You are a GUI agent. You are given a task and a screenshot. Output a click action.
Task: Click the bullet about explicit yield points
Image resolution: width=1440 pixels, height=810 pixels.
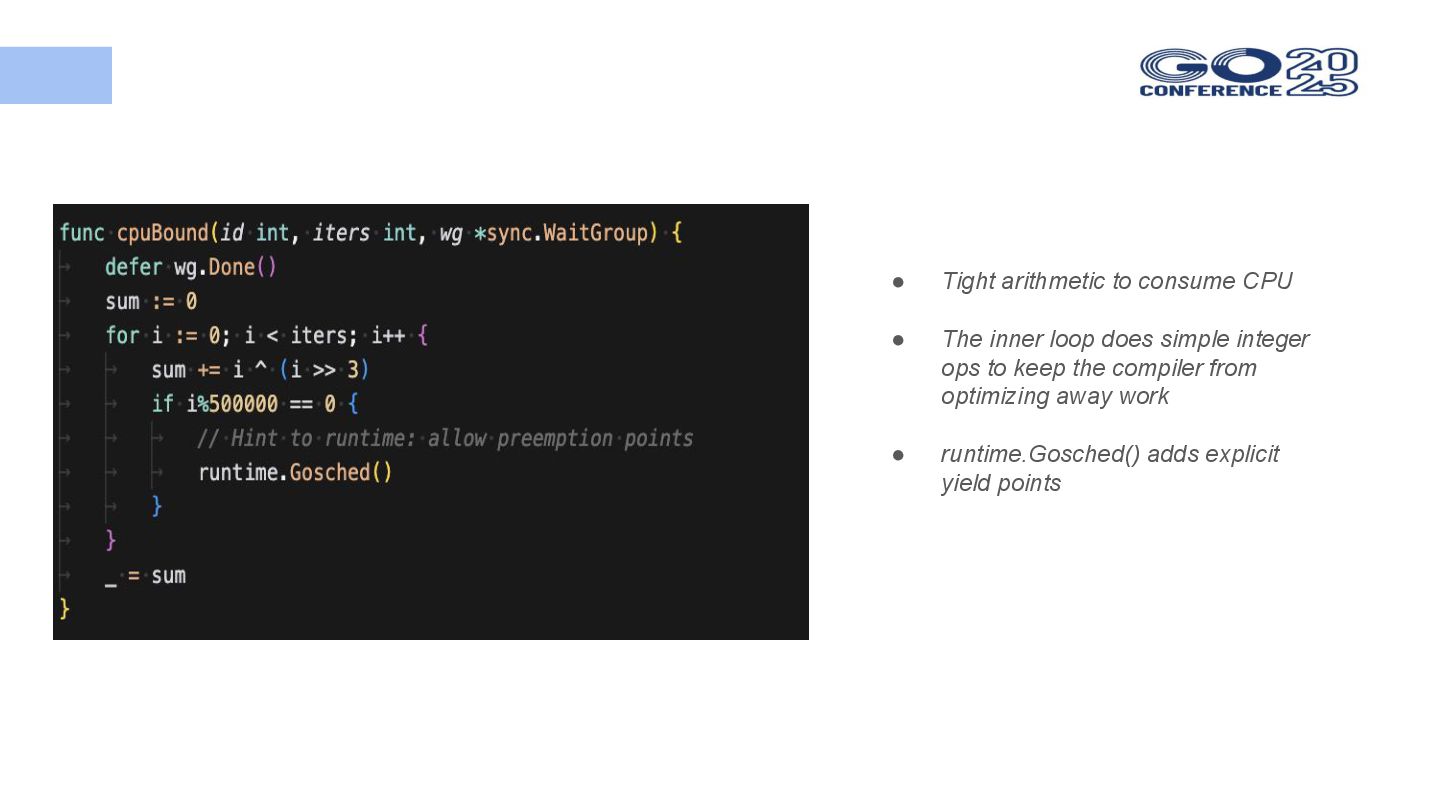point(1110,468)
